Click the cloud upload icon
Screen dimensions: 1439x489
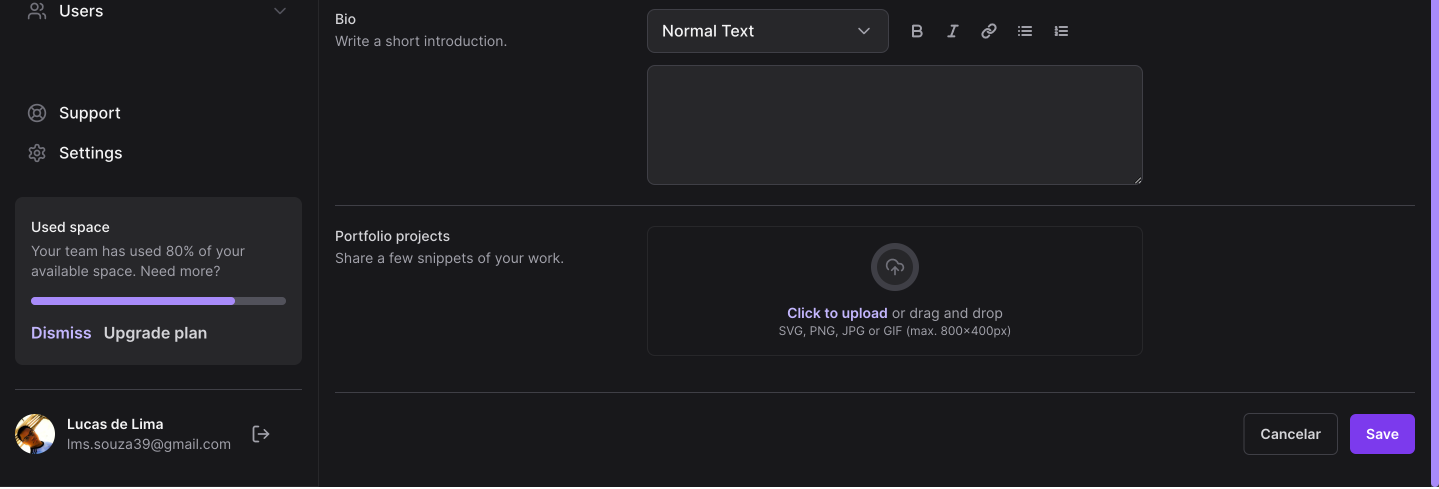[x=895, y=267]
